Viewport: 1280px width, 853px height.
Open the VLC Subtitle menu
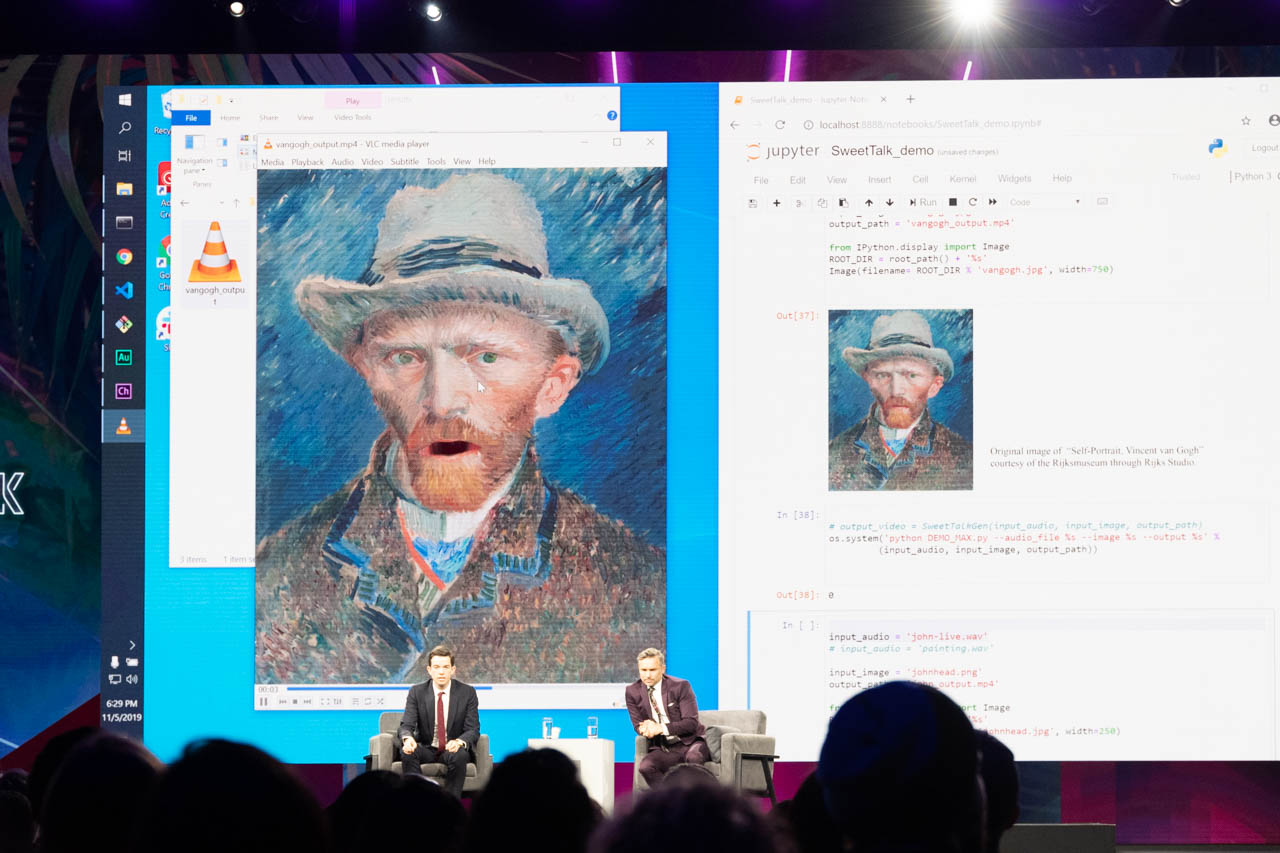405,162
